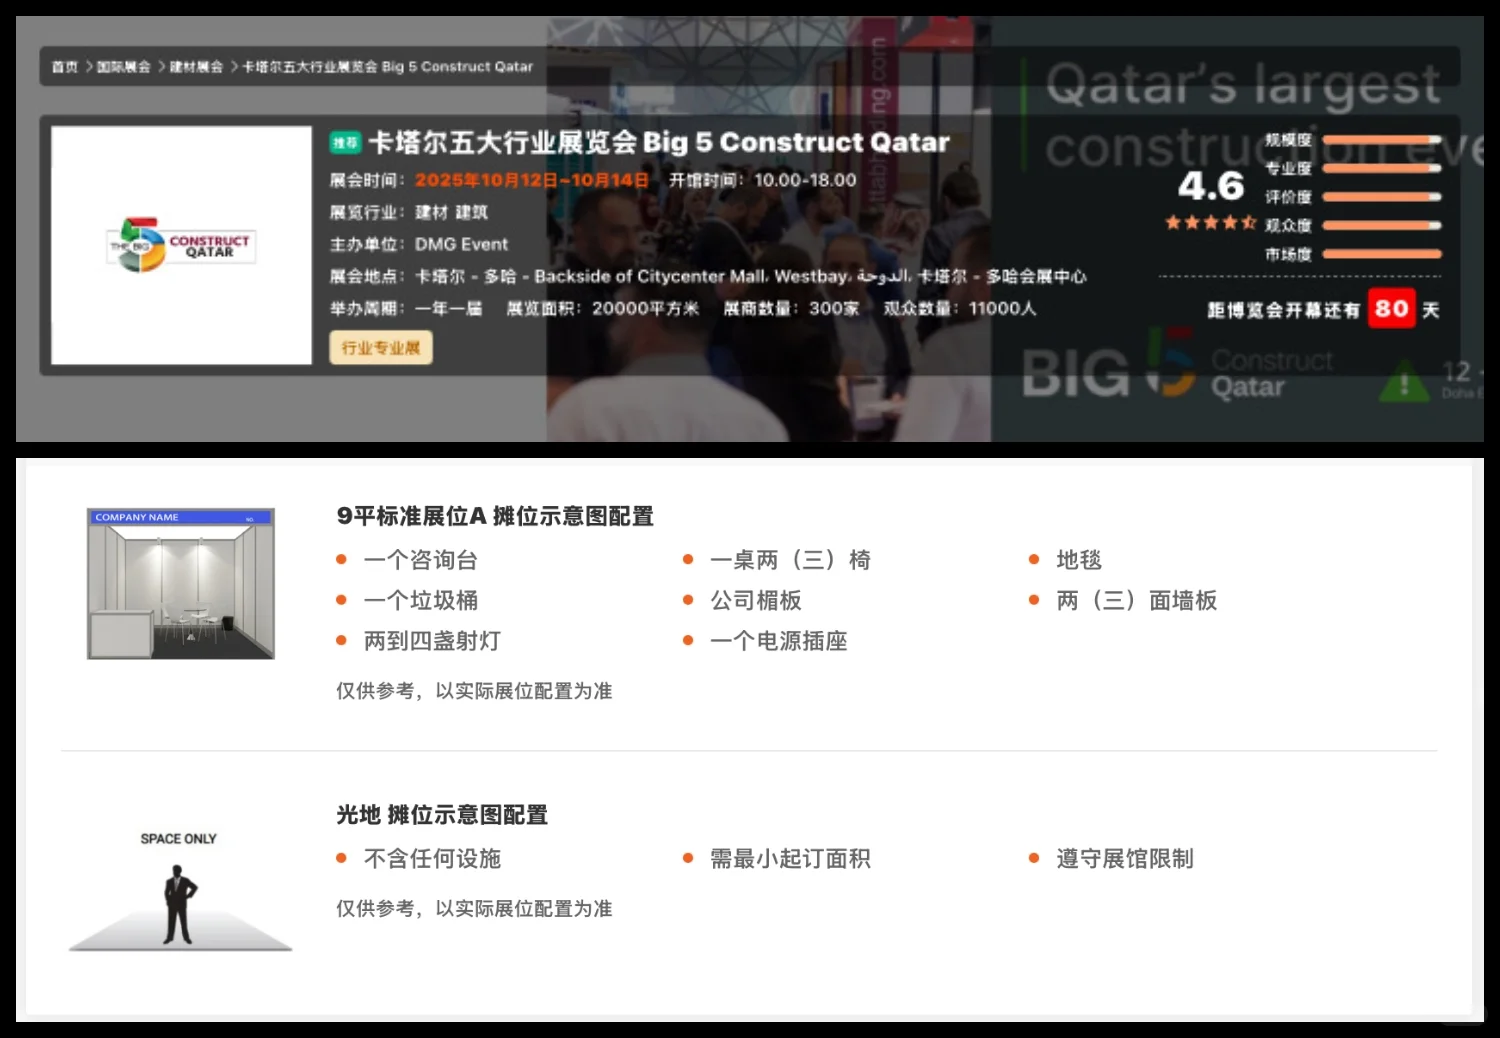Click the Big 5 Construct Qatar logo thumbnail

(x=182, y=245)
